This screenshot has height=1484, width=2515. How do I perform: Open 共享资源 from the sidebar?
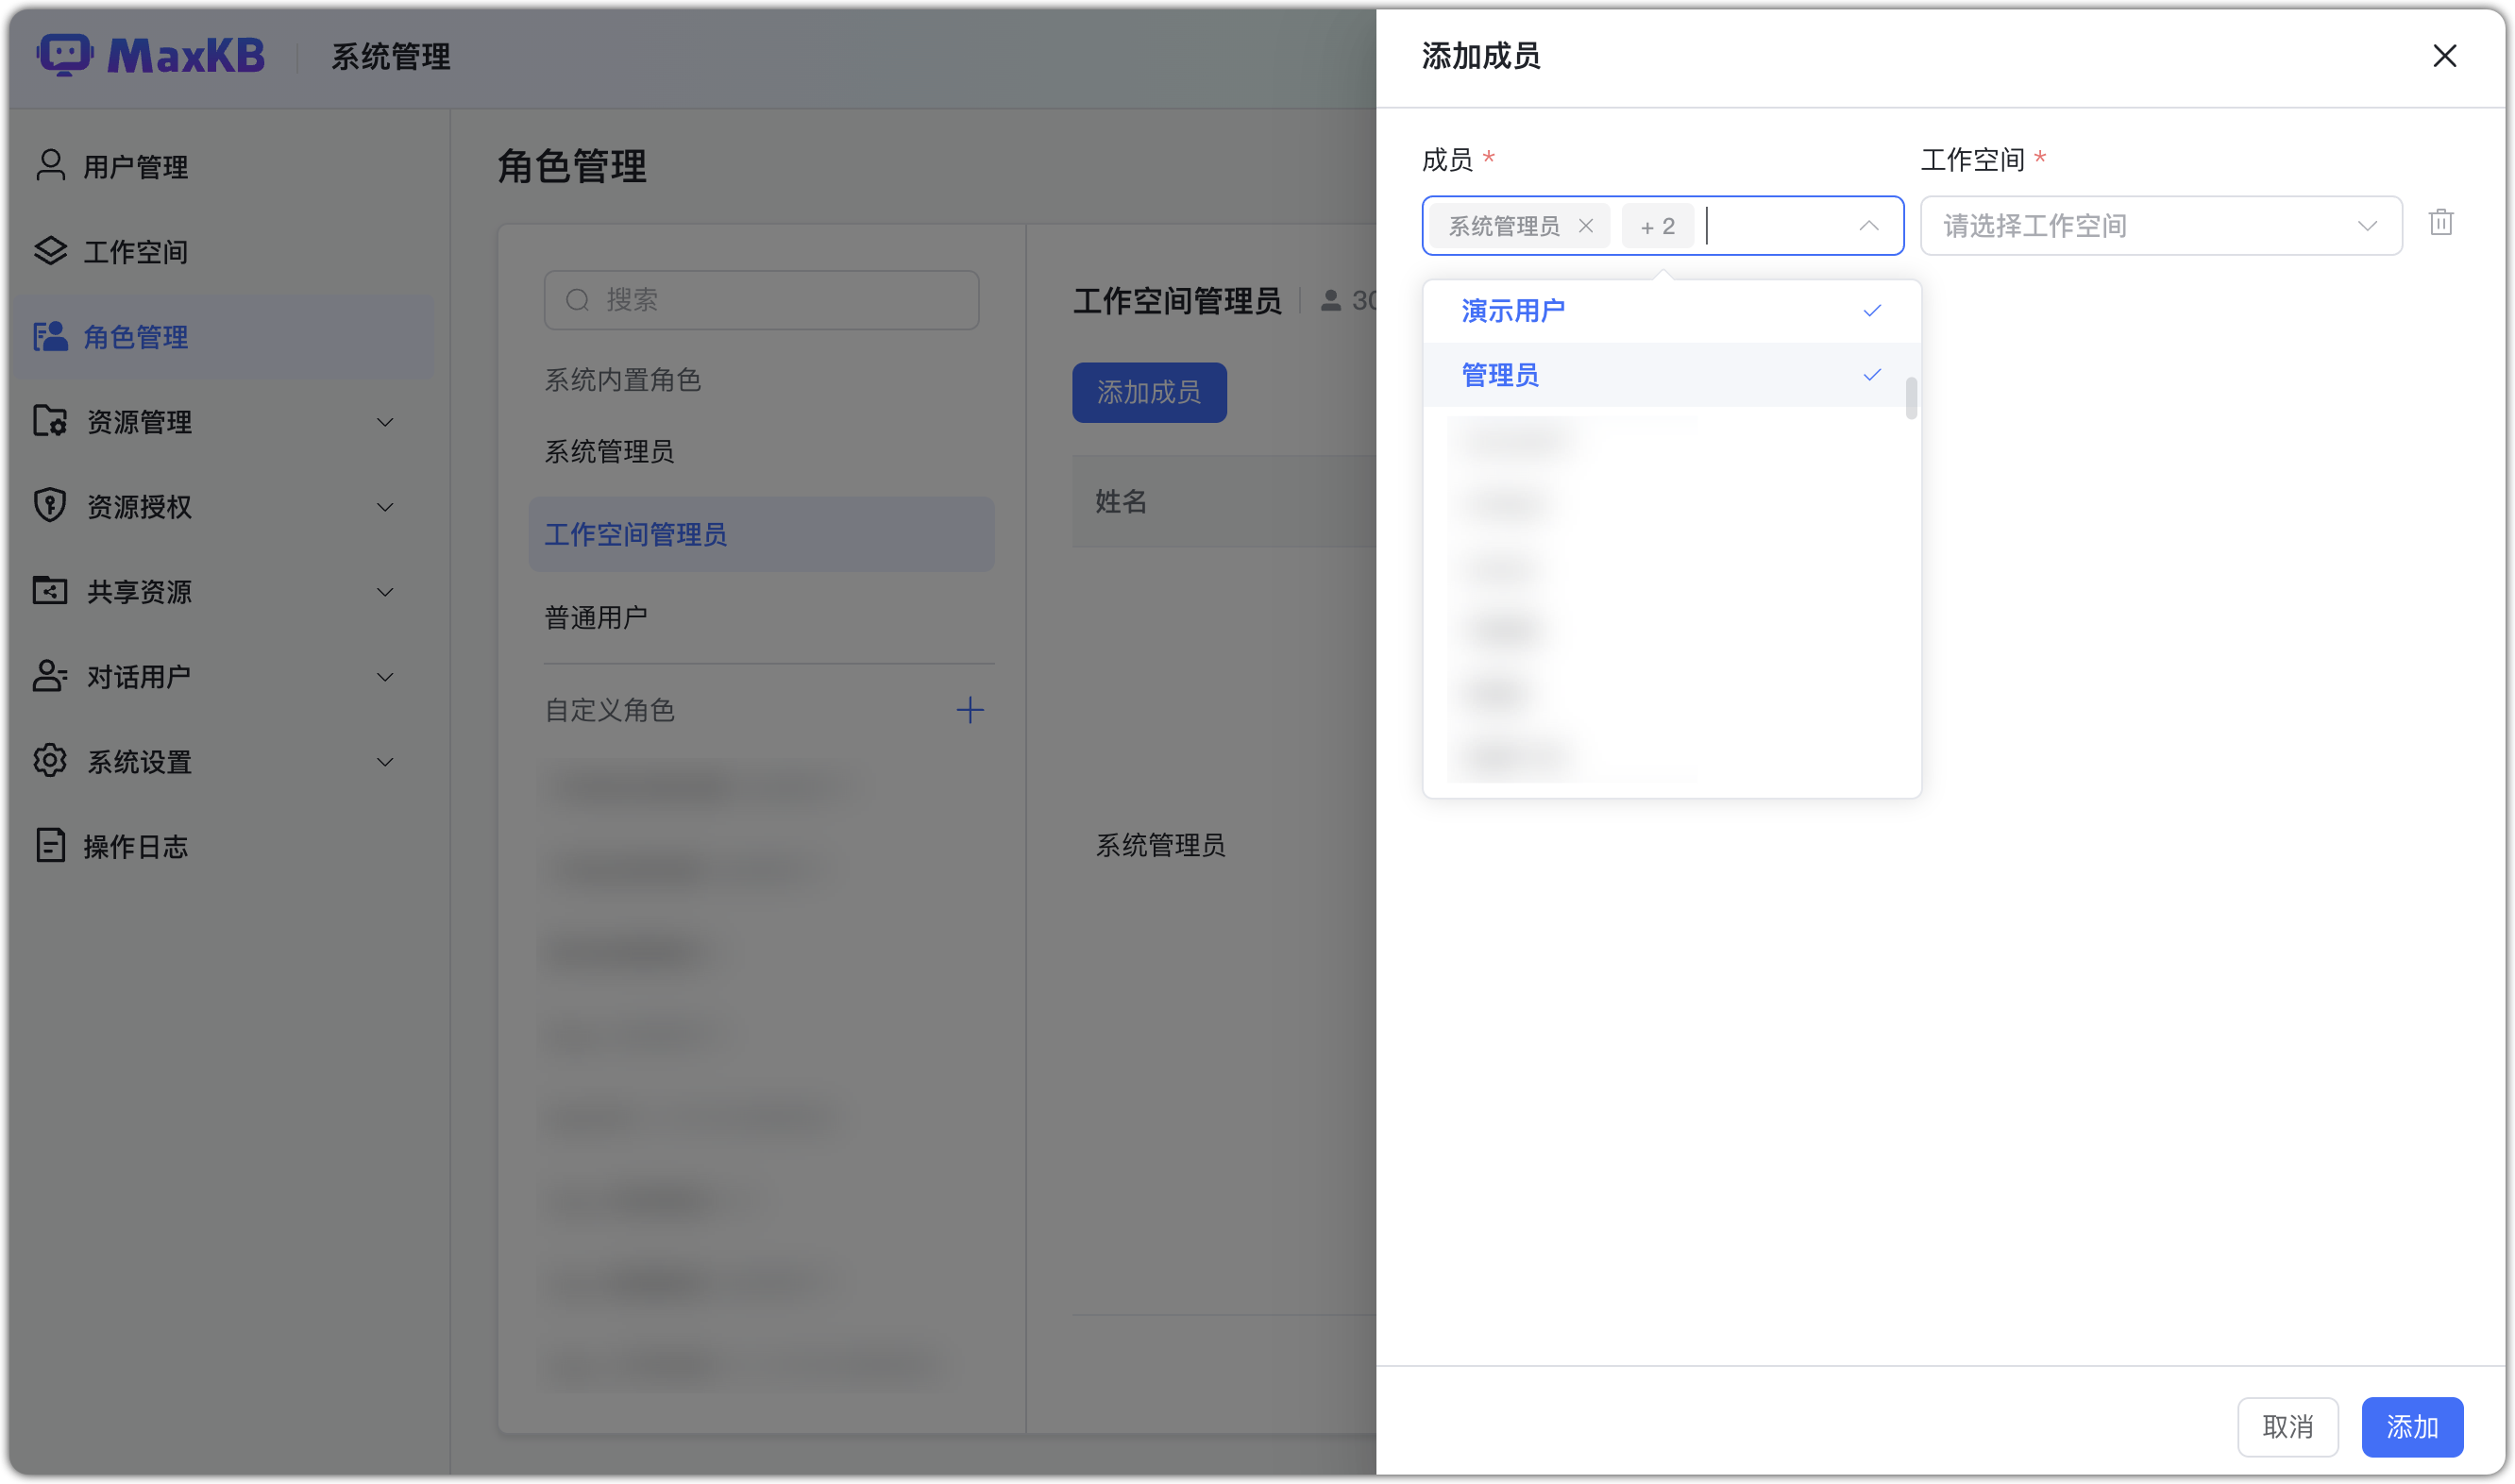pos(50,591)
